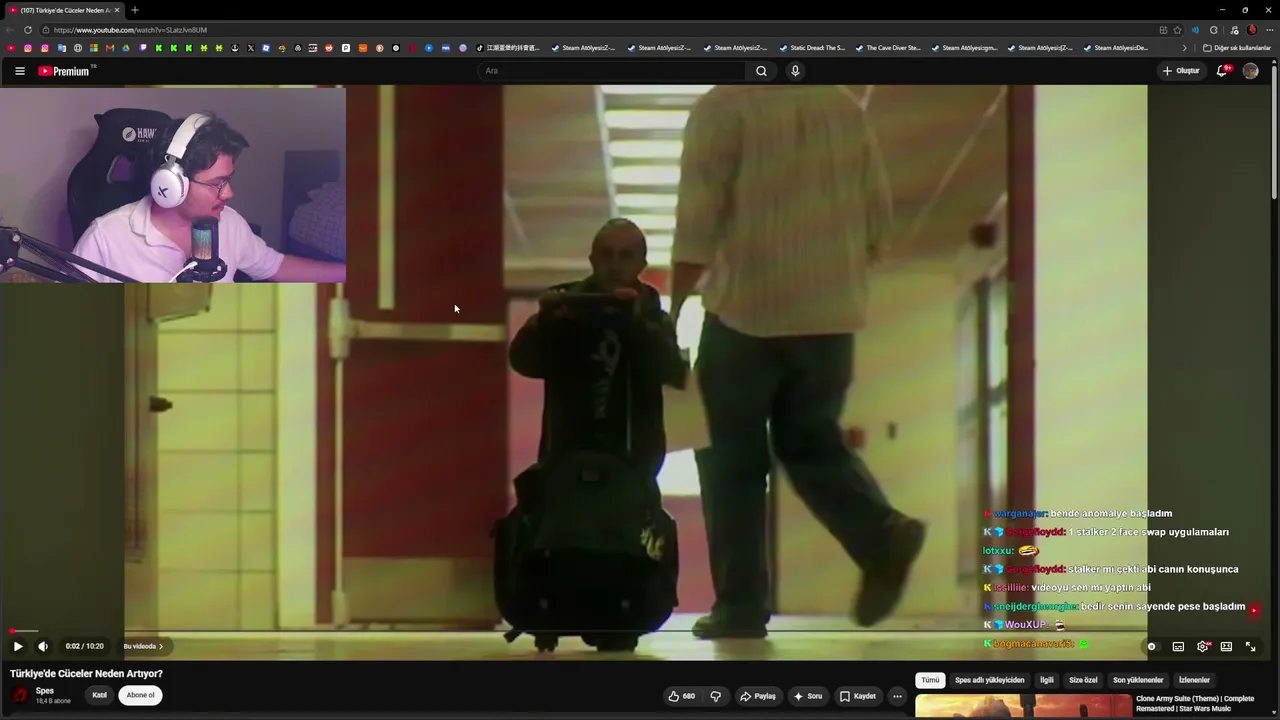Dislike the video with thumbs down
1280x720 pixels.
point(716,696)
